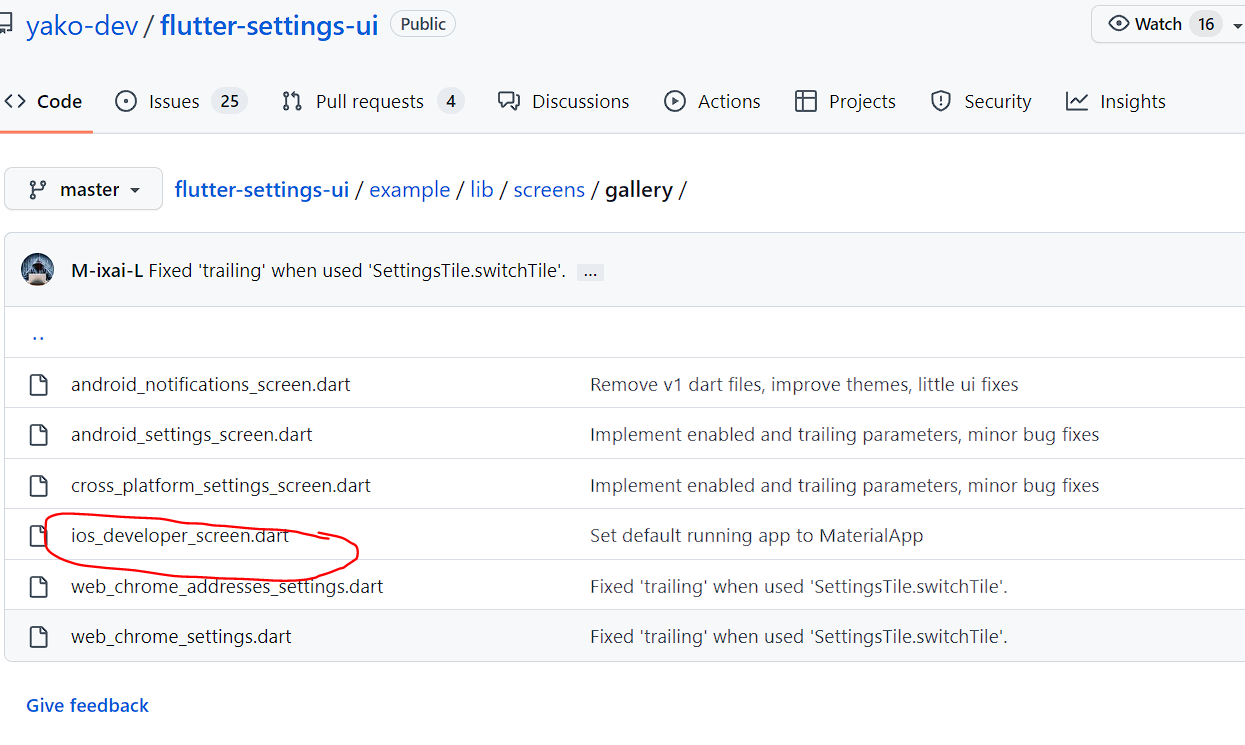Go to screens folder in breadcrumb
Viewport: 1245px width, 745px height.
pos(549,189)
